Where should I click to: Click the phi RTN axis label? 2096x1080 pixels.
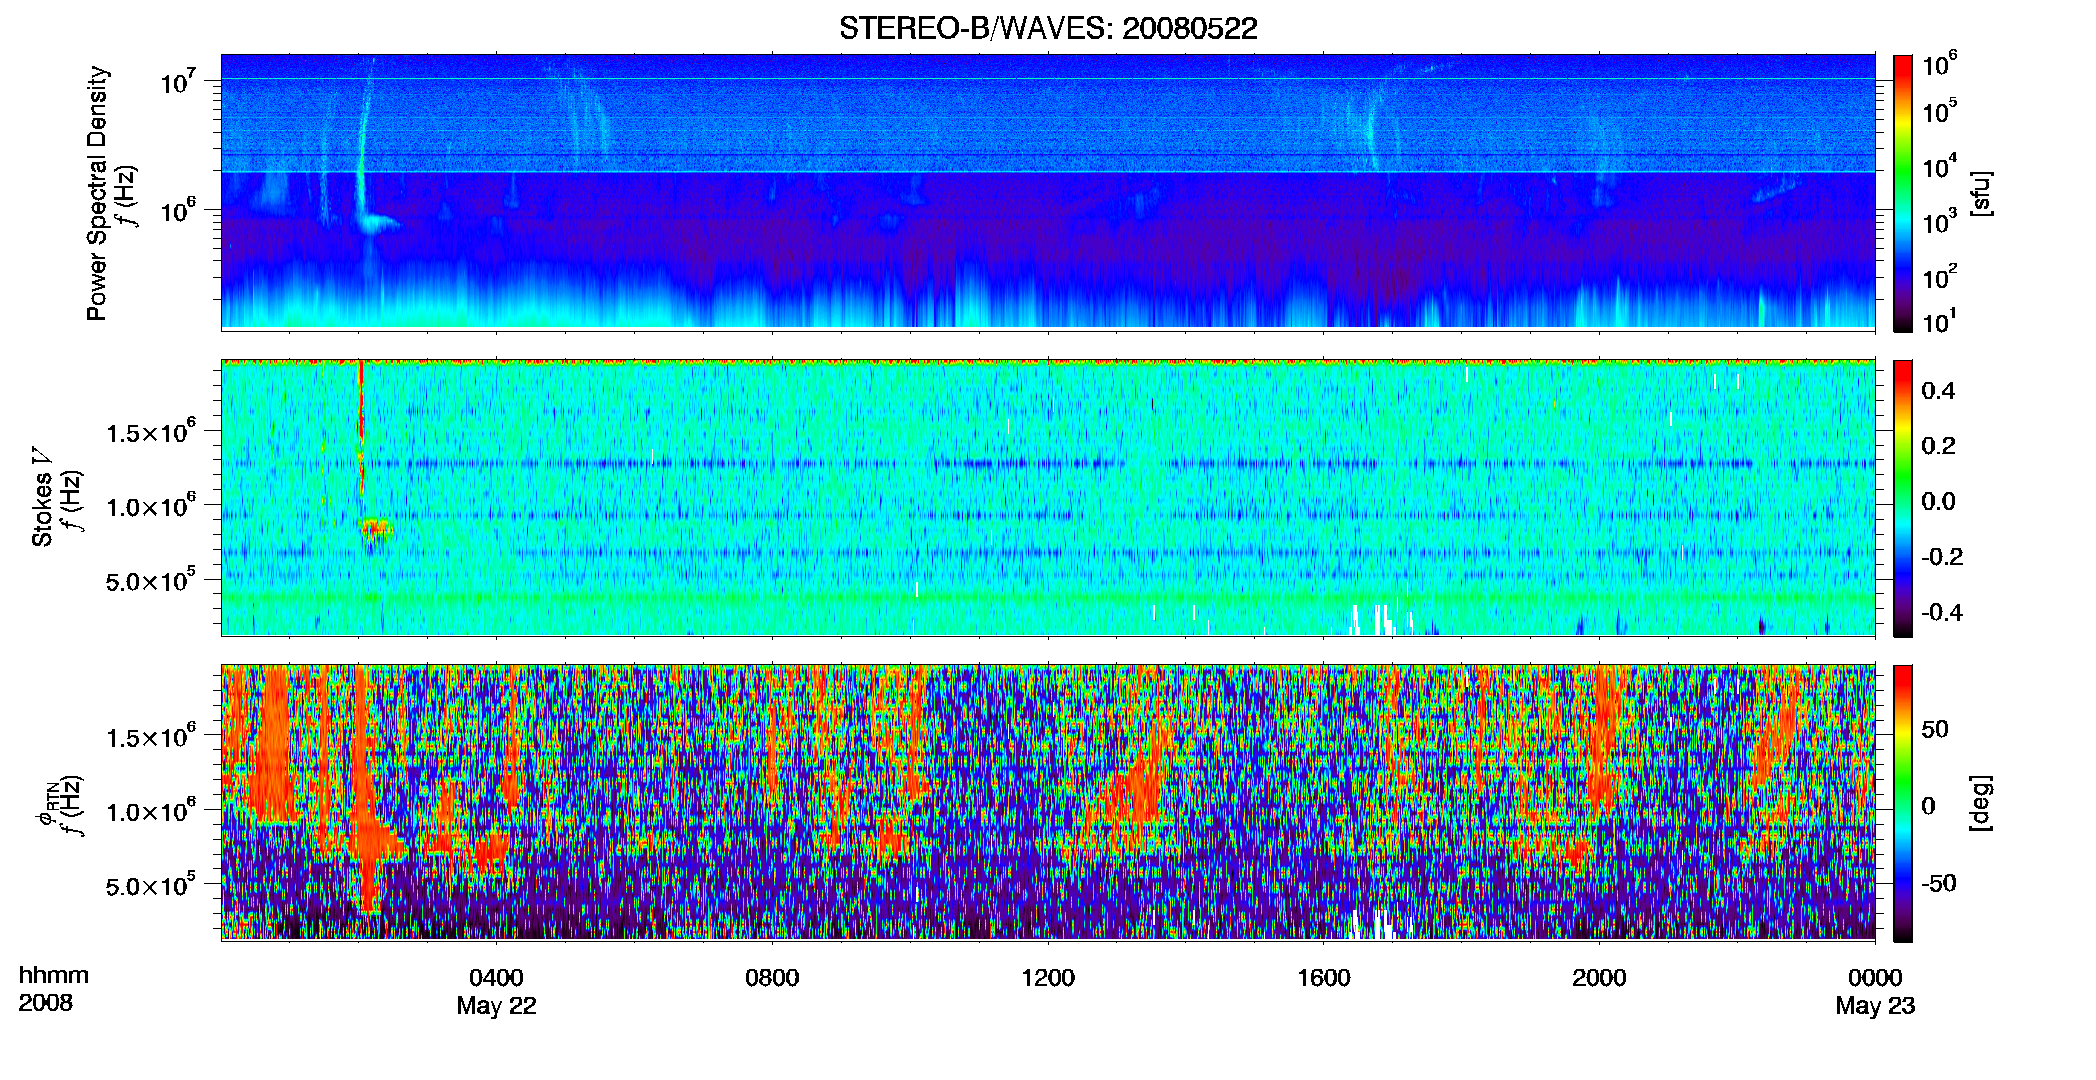[48, 802]
